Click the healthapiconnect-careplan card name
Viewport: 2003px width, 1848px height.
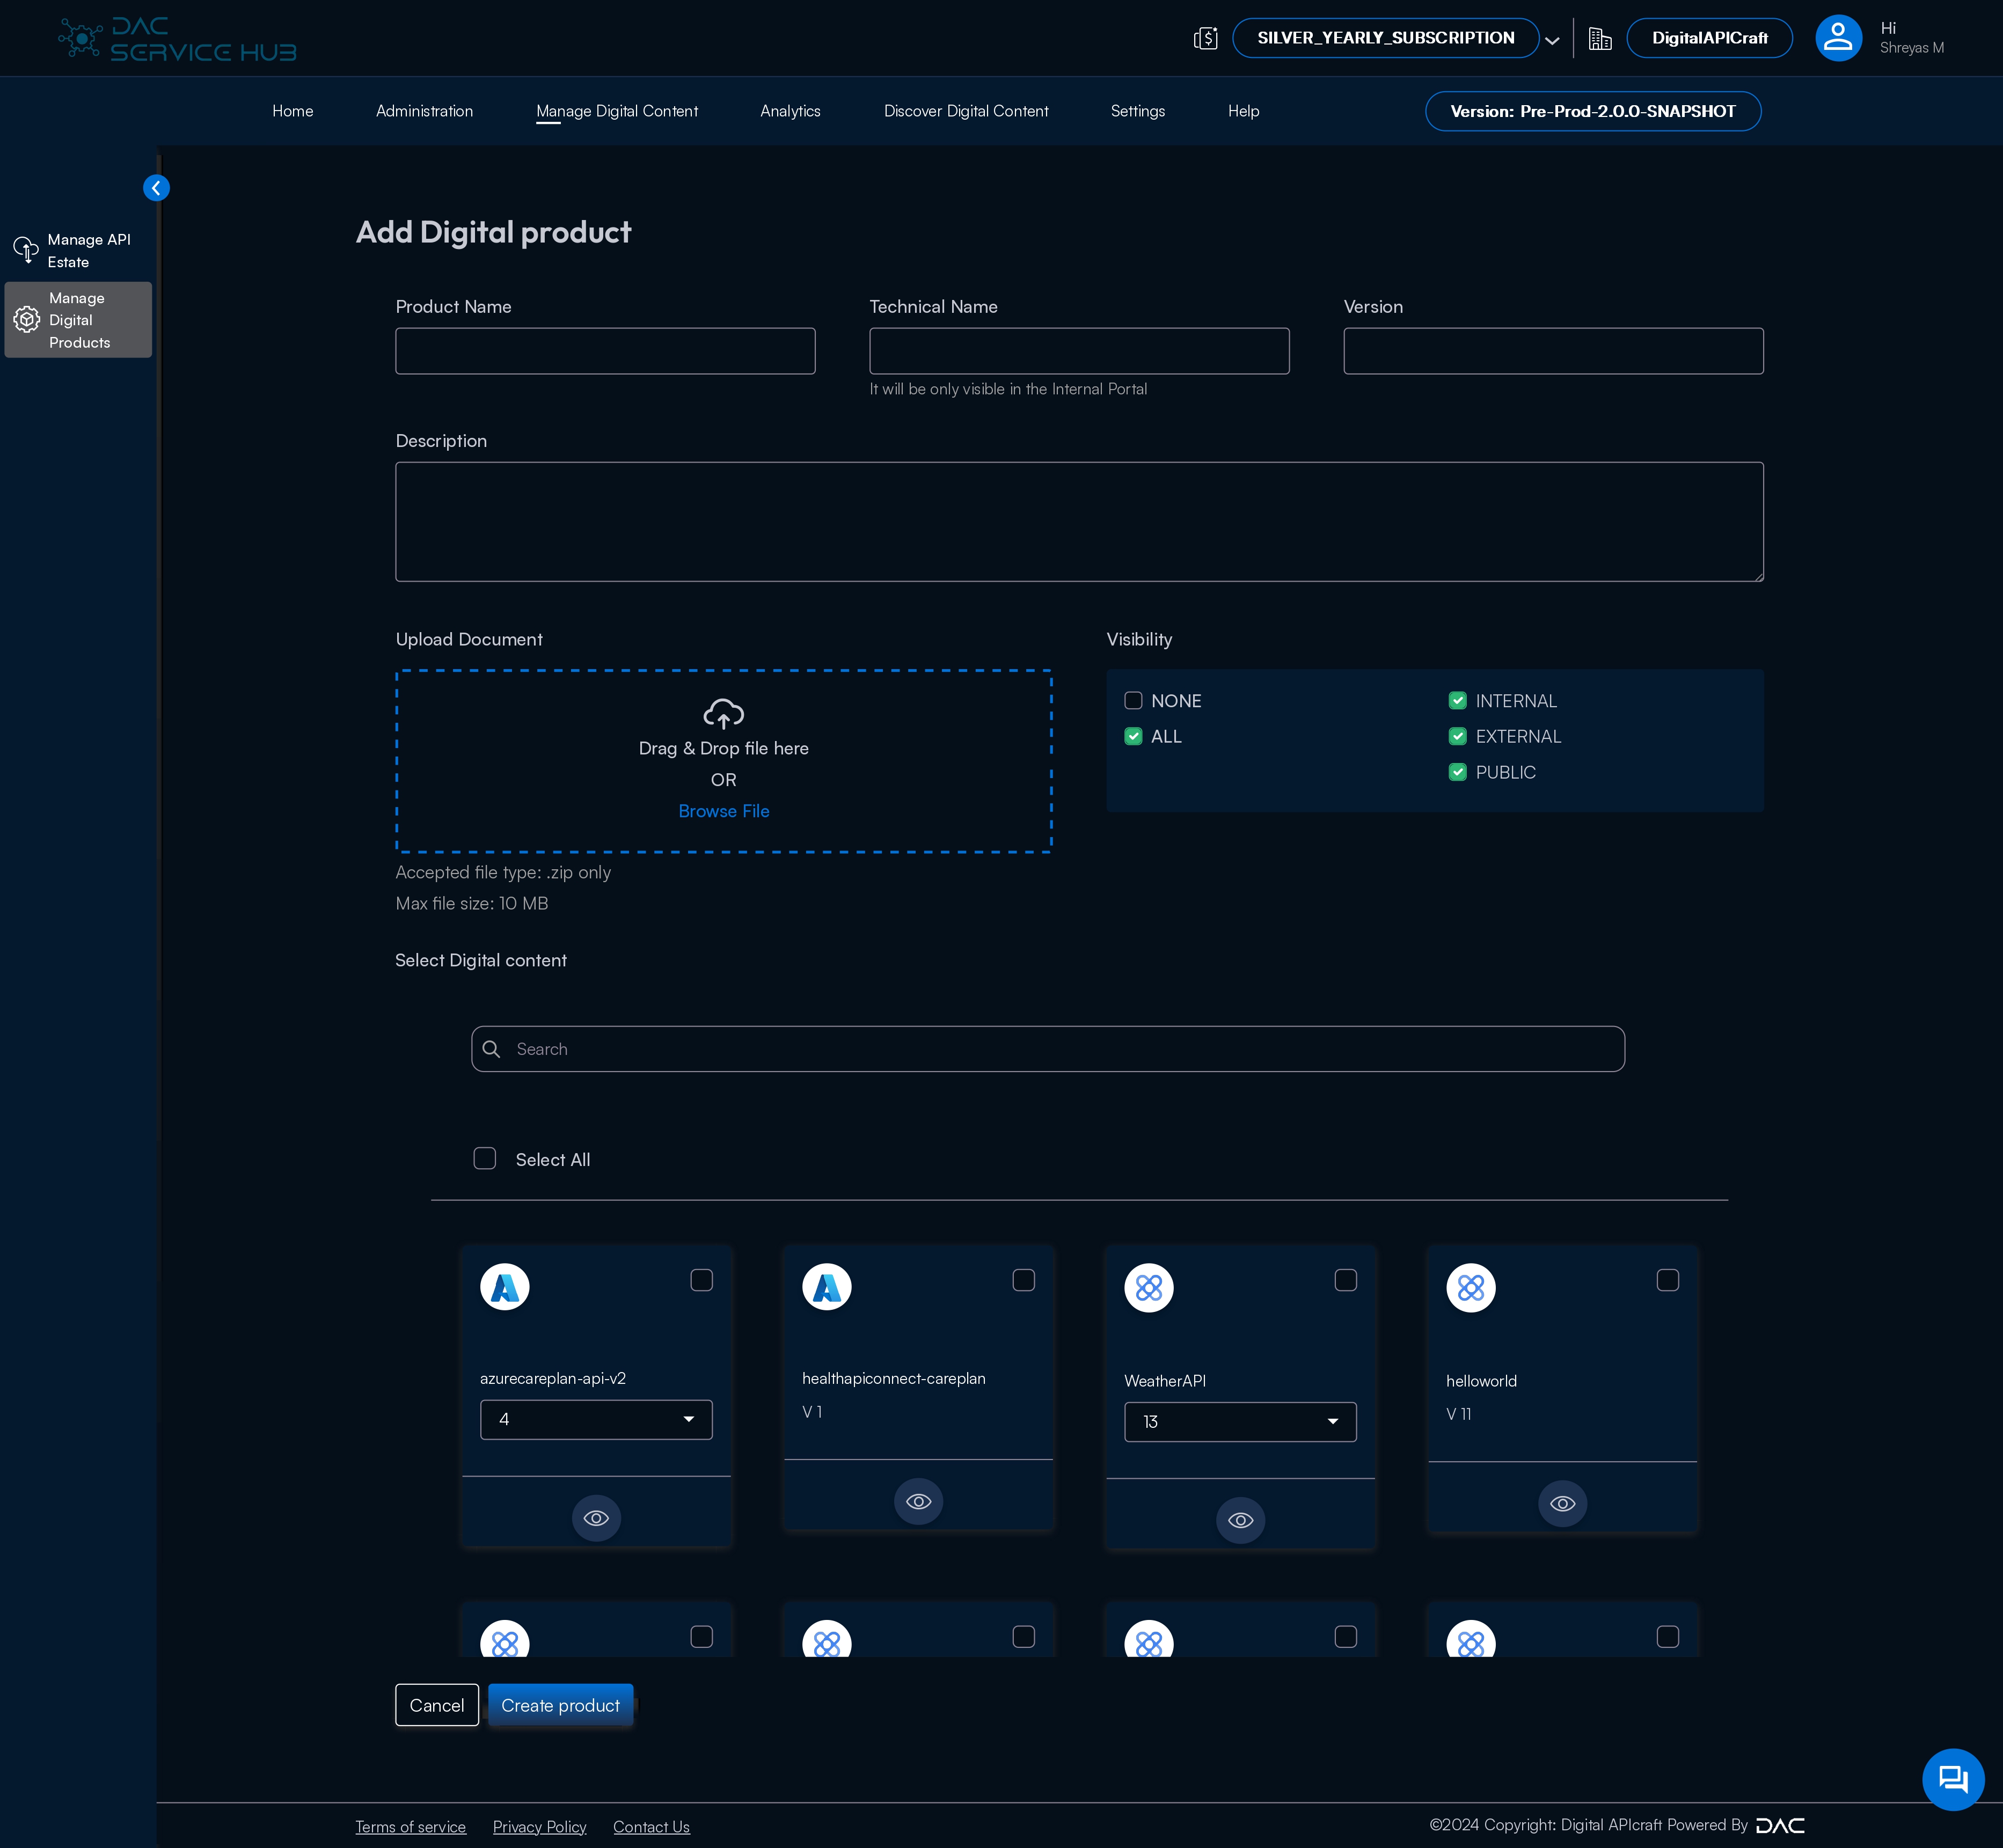[894, 1378]
